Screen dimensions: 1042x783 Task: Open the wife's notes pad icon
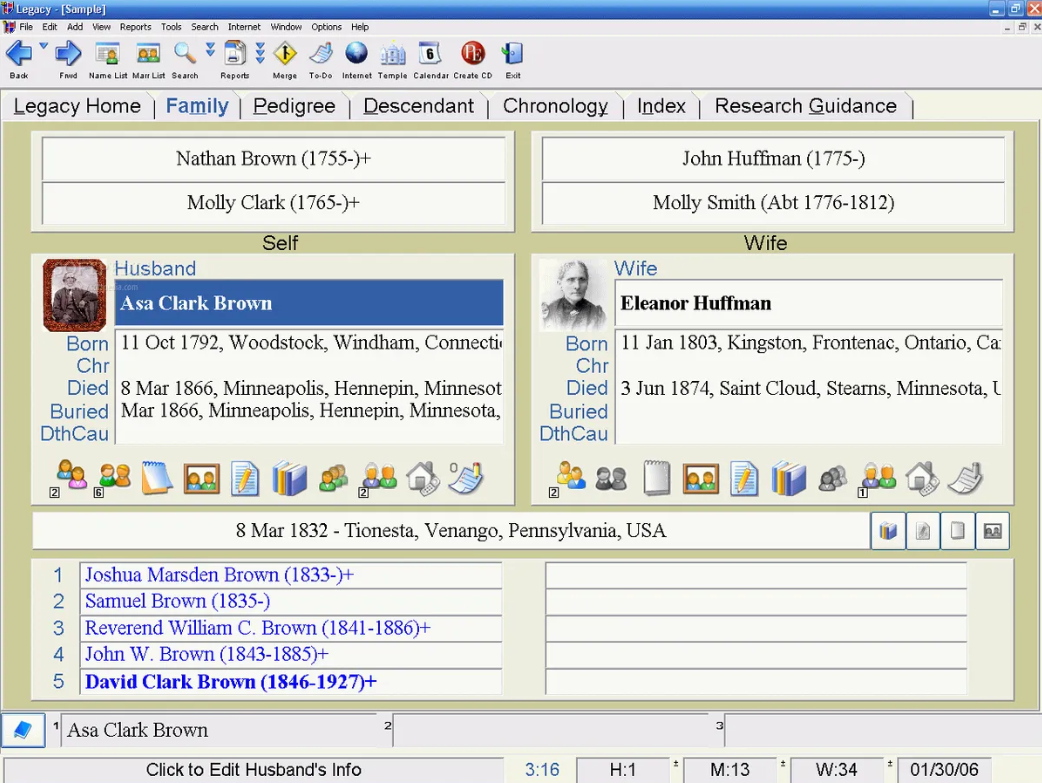[657, 477]
